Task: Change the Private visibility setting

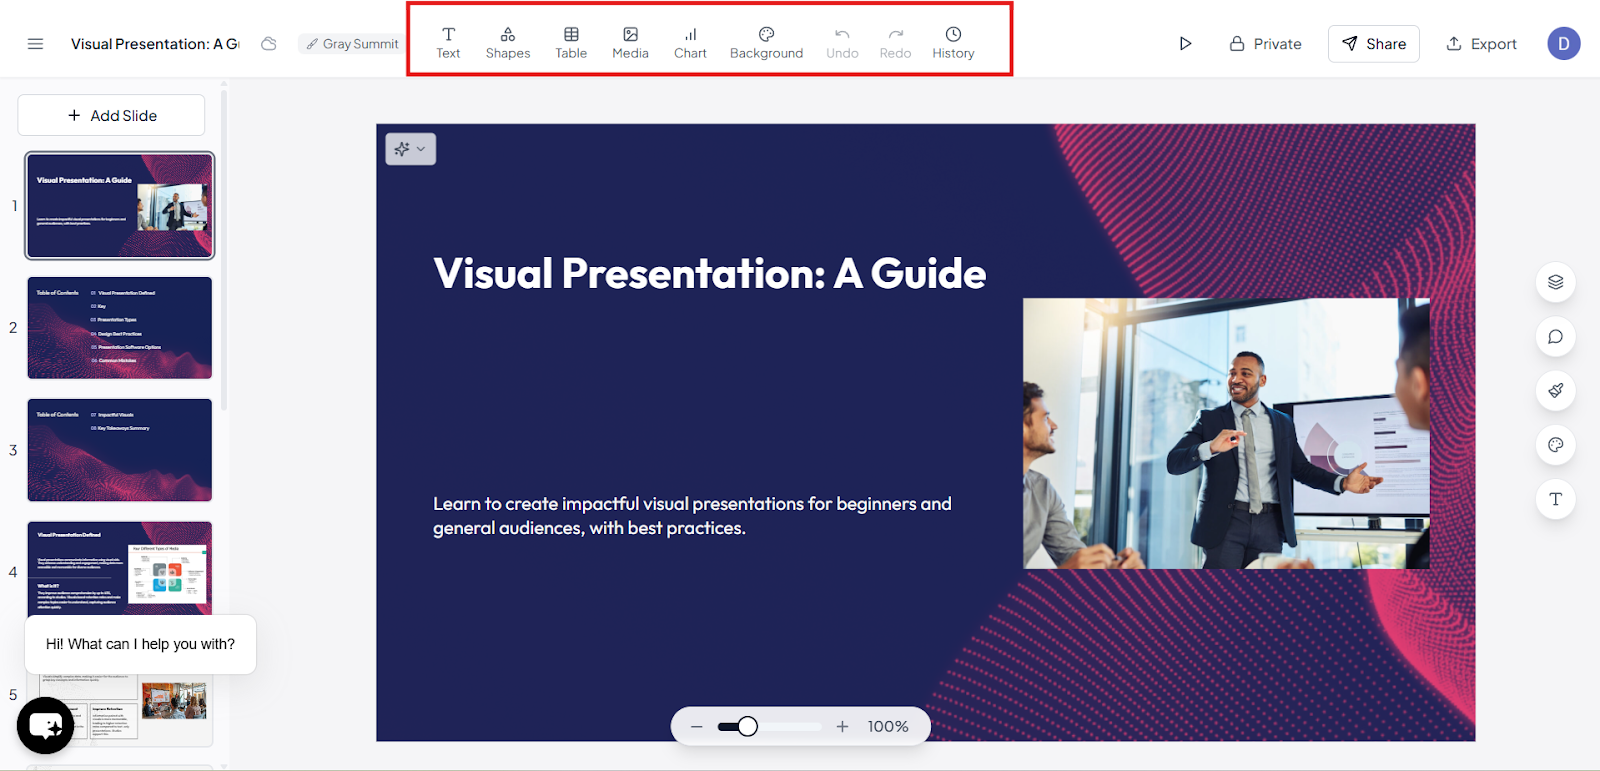Action: click(x=1265, y=44)
